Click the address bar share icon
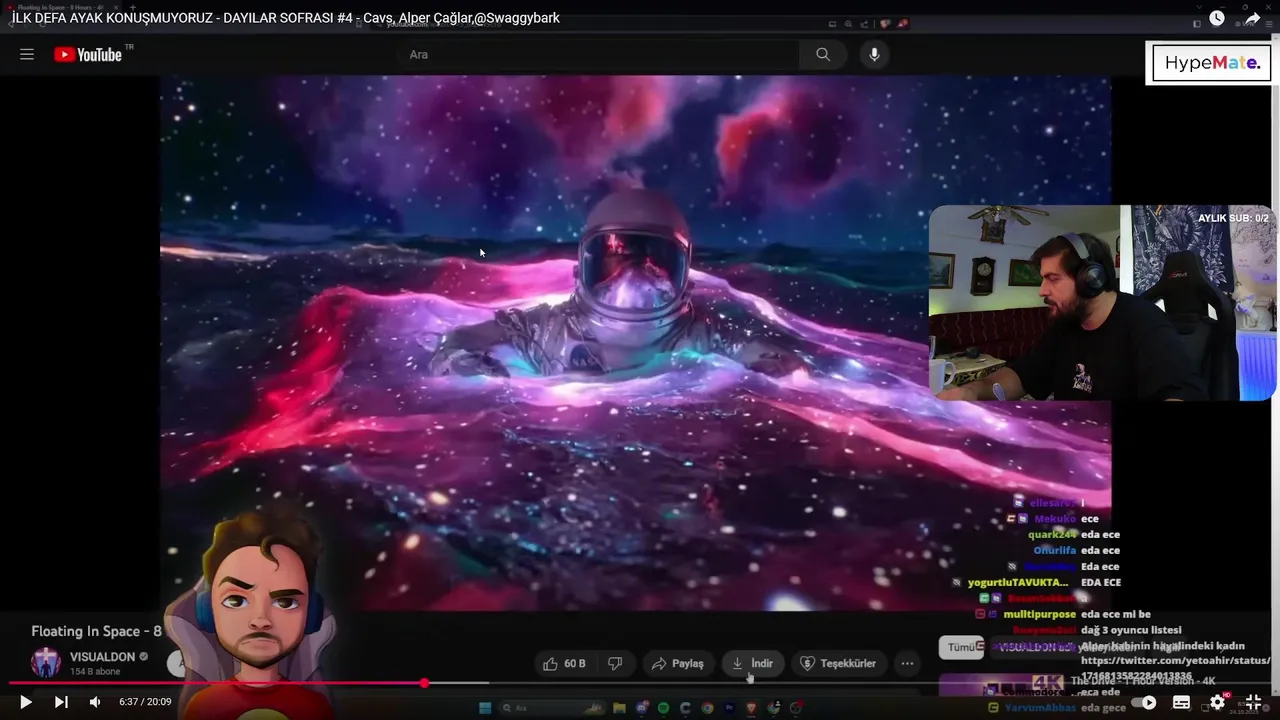 point(863,24)
